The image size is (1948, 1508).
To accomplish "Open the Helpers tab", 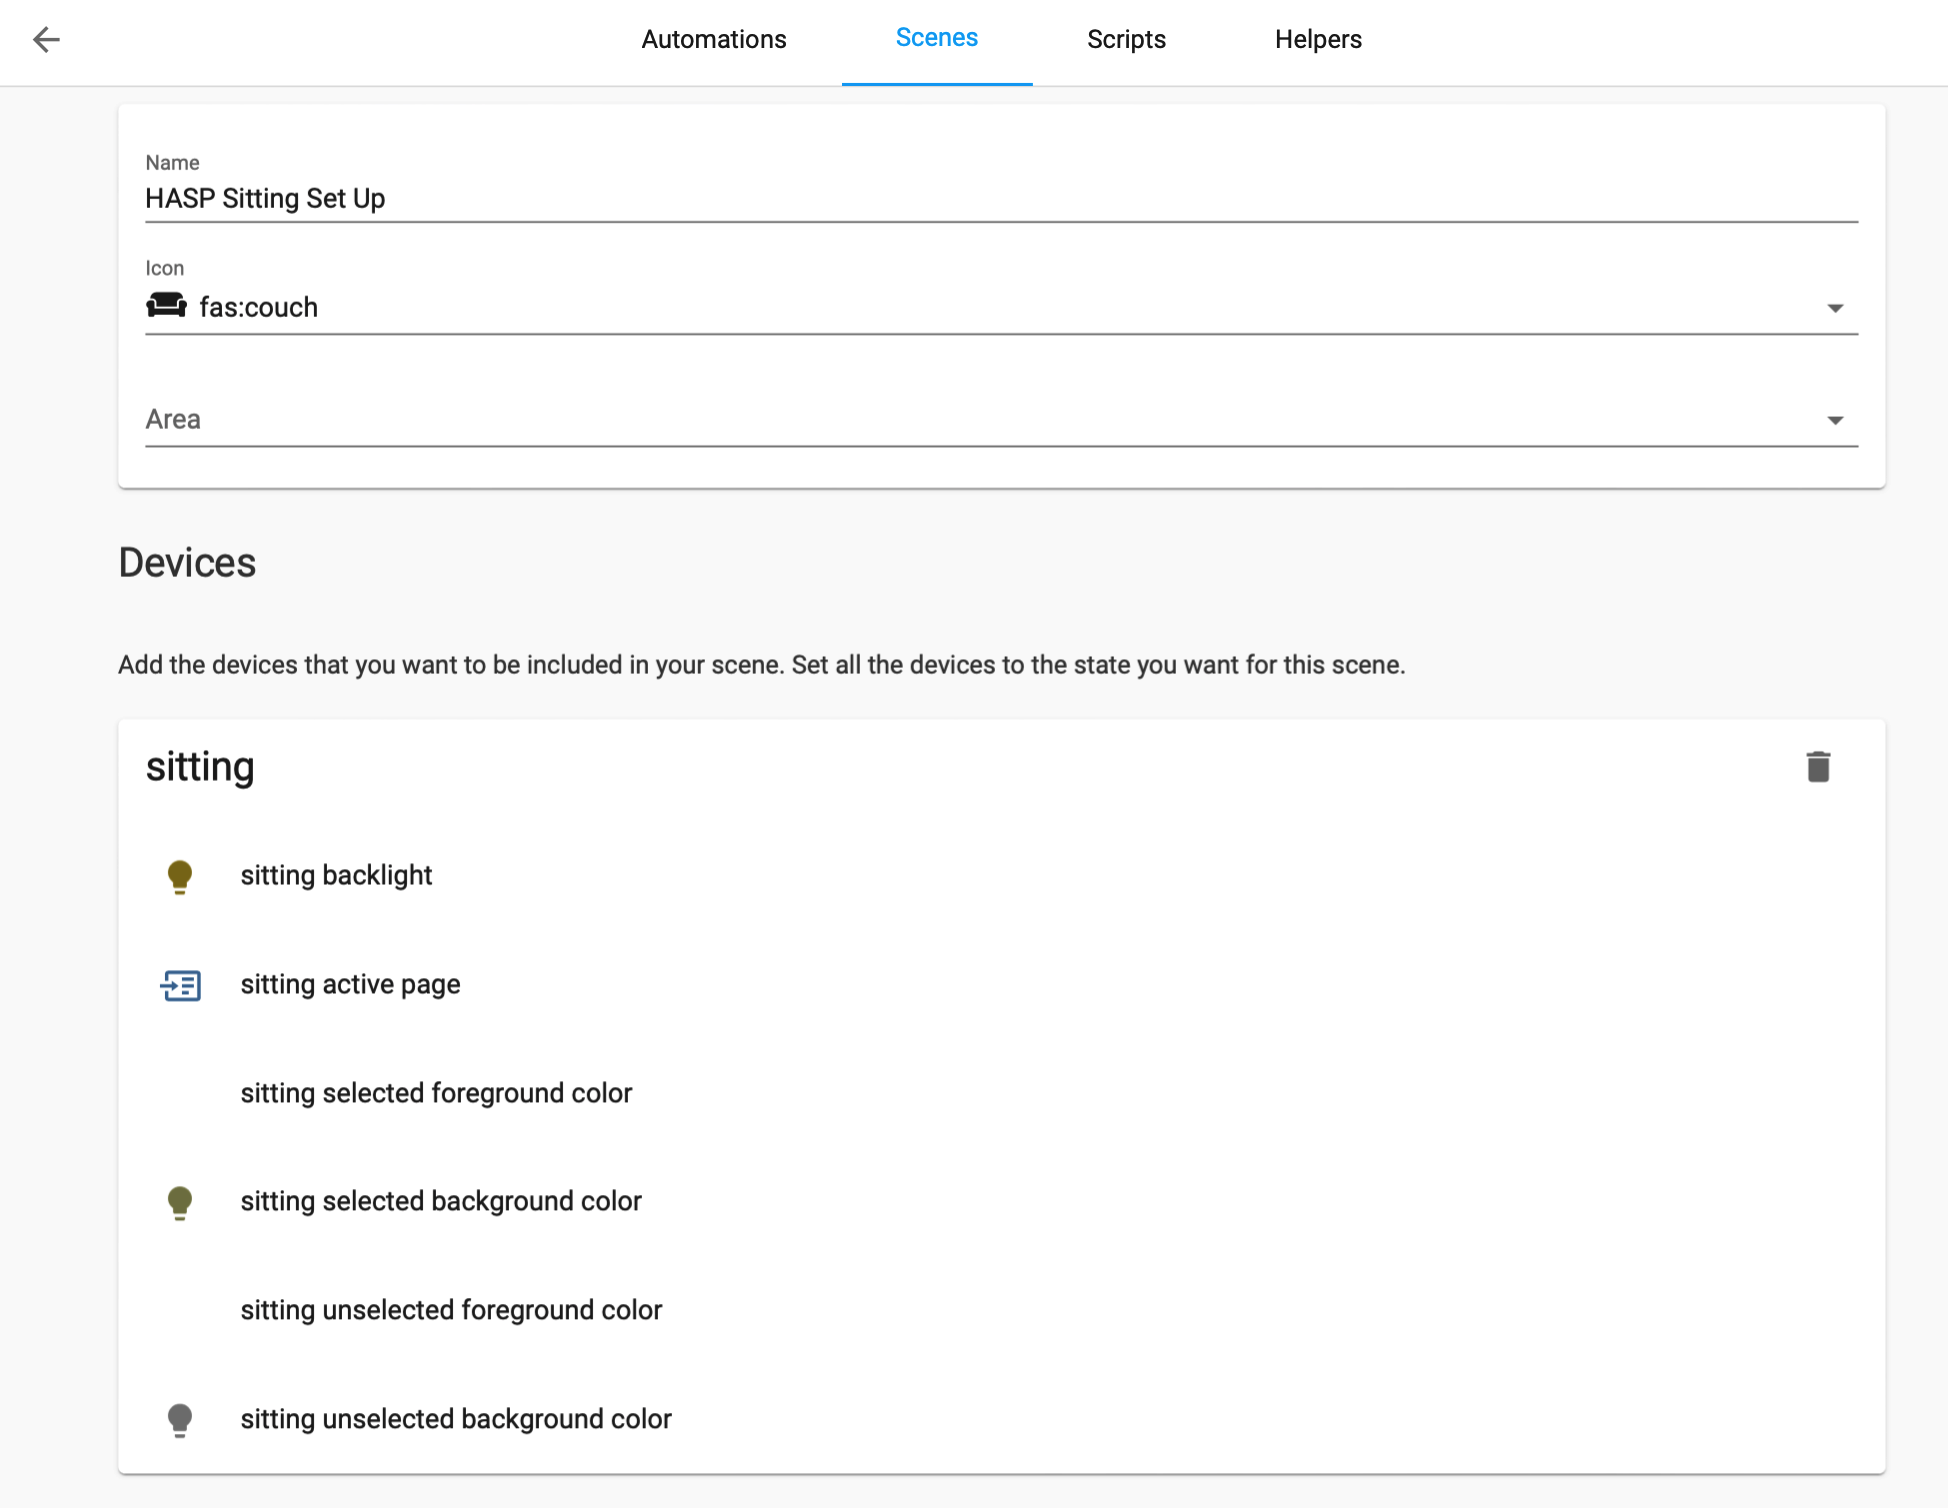I will click(1317, 40).
